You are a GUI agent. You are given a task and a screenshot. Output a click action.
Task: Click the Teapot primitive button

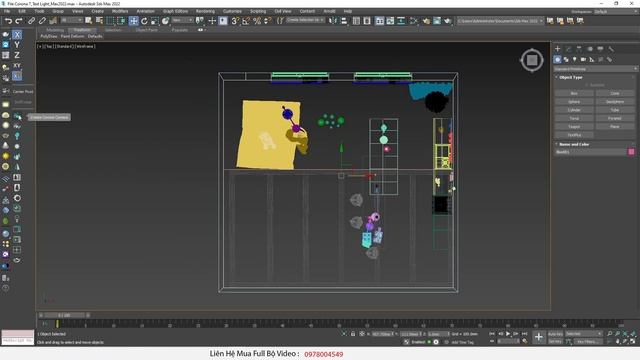(x=574, y=127)
